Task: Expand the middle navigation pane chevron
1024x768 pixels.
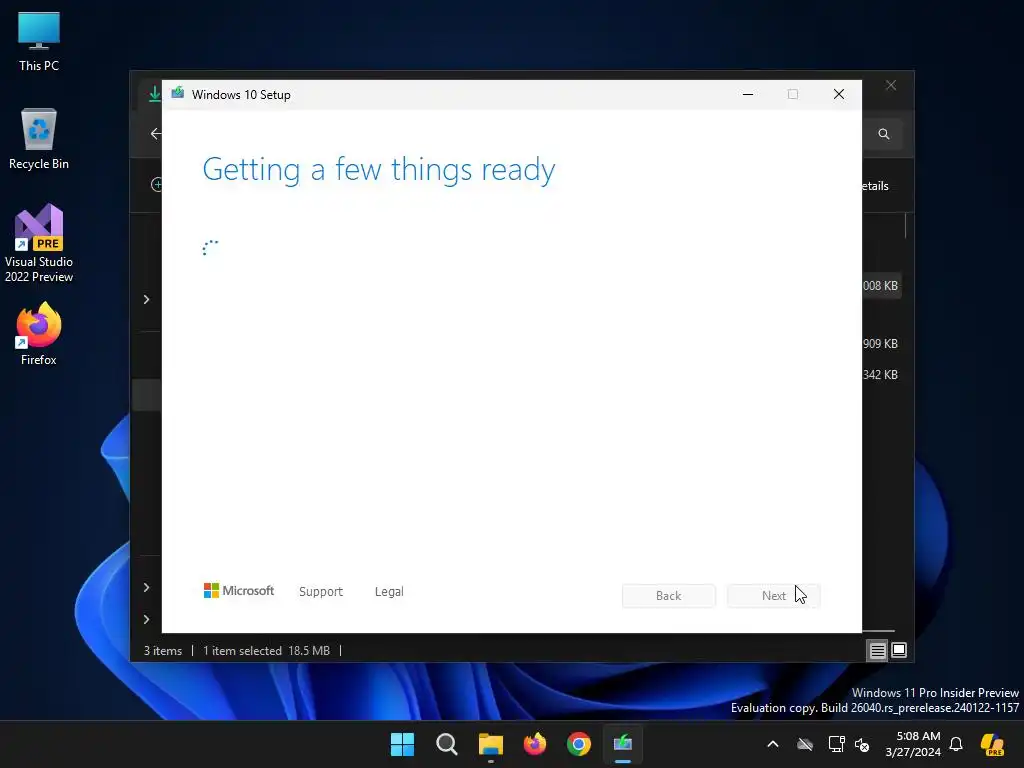Action: [x=146, y=588]
